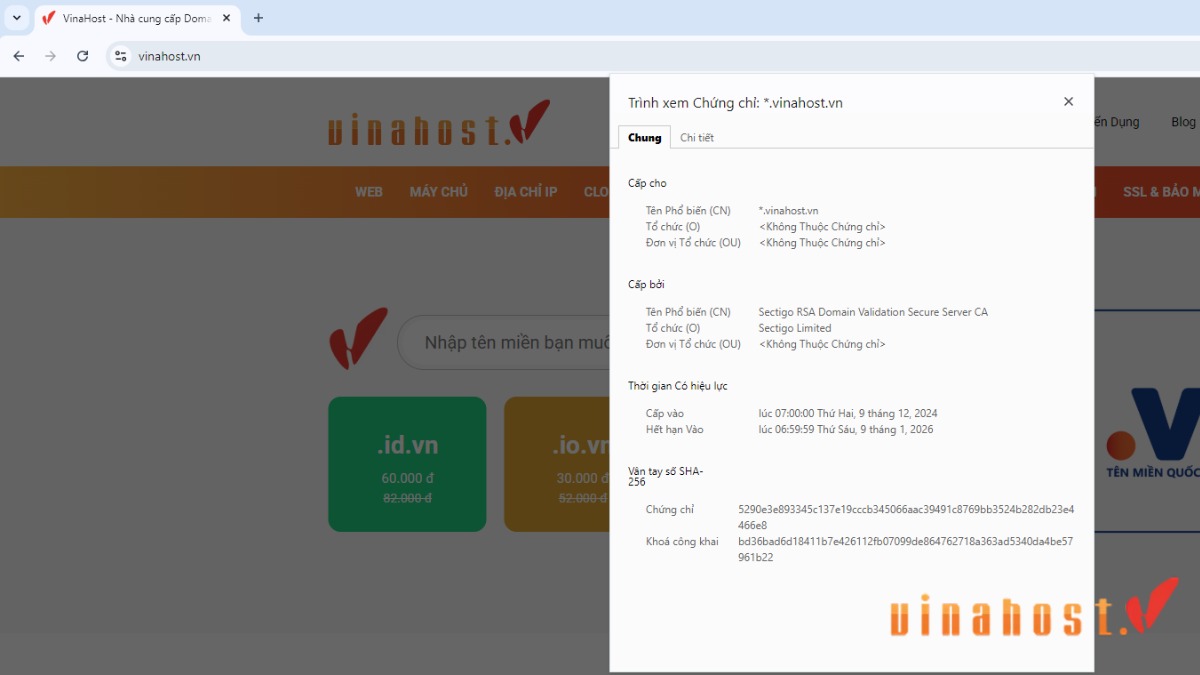Switch to the Chi tiết tab

(x=696, y=138)
